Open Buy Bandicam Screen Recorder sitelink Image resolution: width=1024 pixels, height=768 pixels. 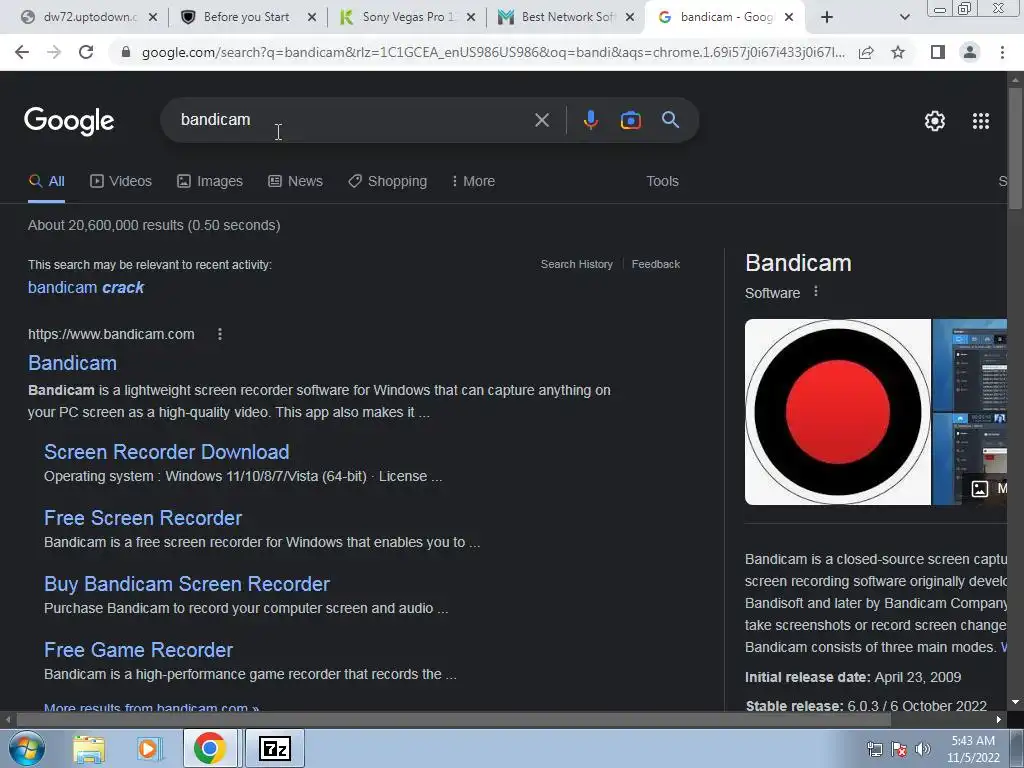[187, 584]
